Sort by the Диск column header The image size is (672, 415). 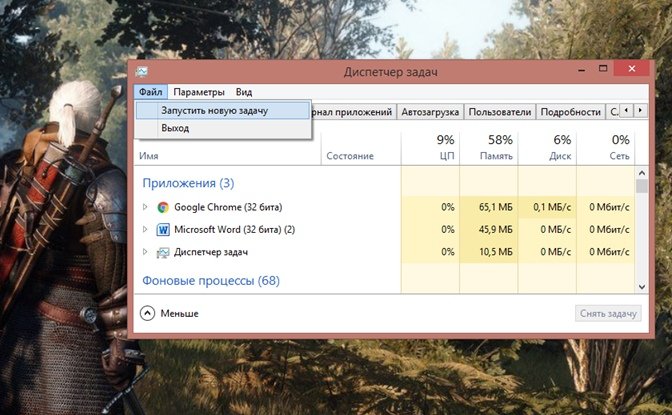547,148
